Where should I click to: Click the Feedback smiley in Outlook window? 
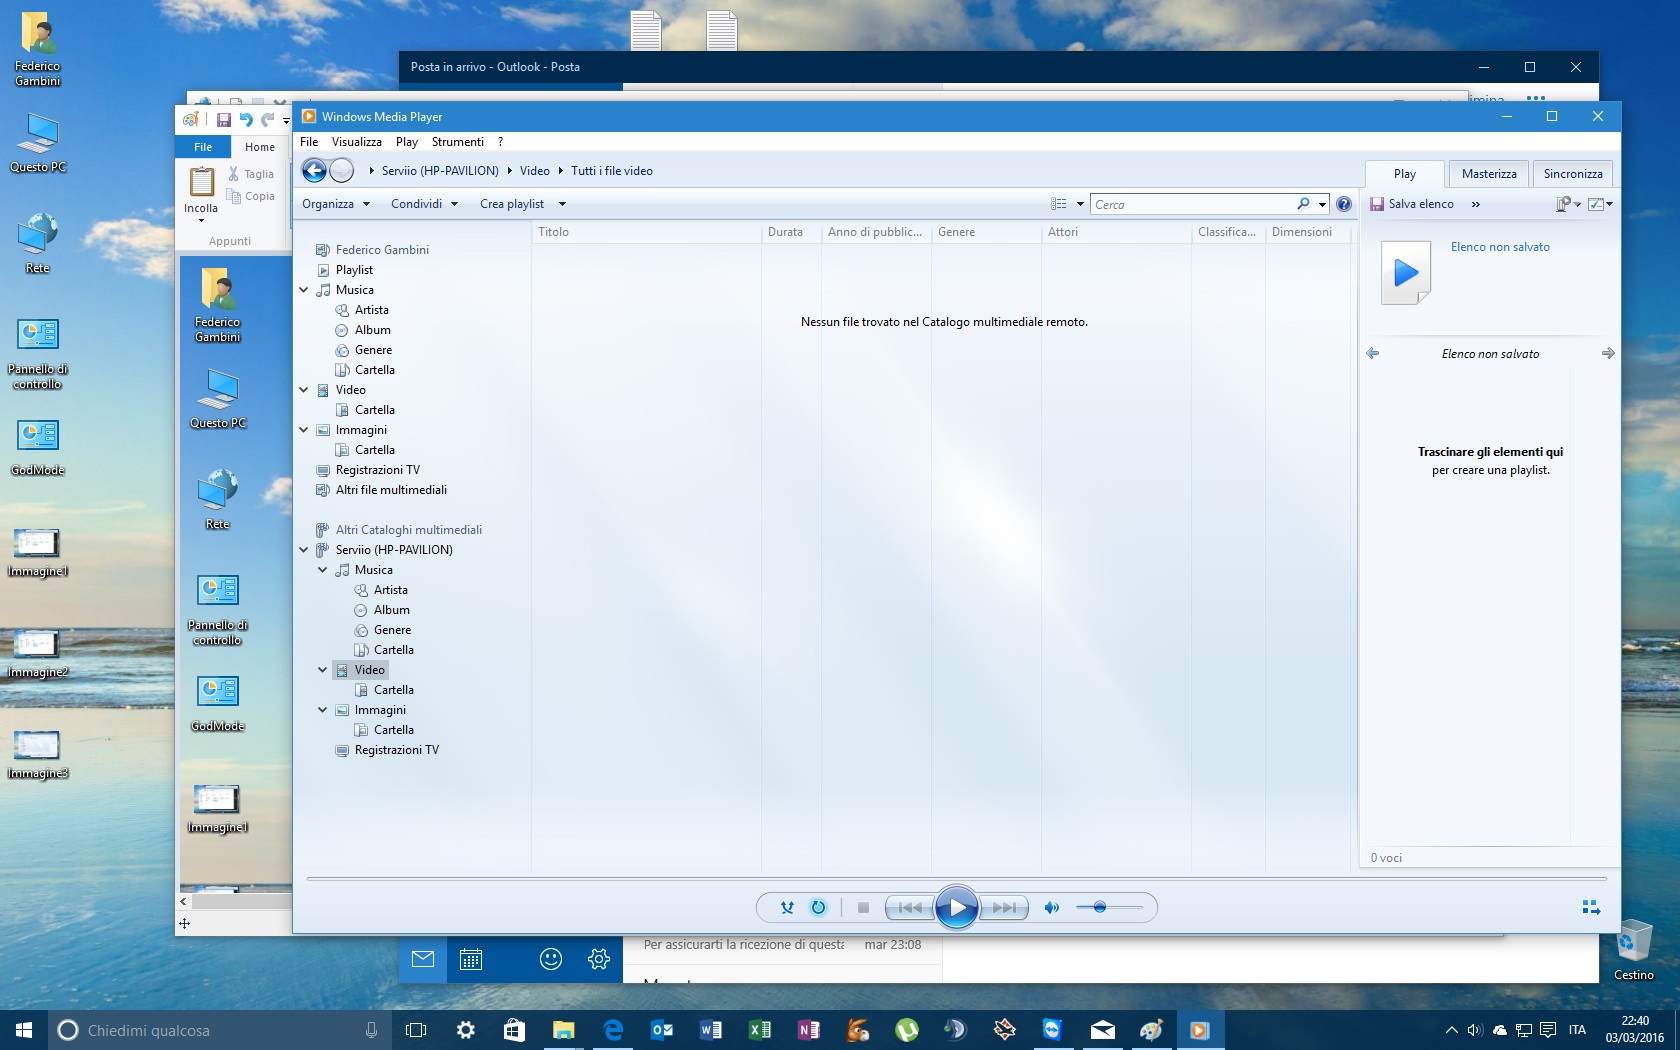pyautogui.click(x=551, y=959)
